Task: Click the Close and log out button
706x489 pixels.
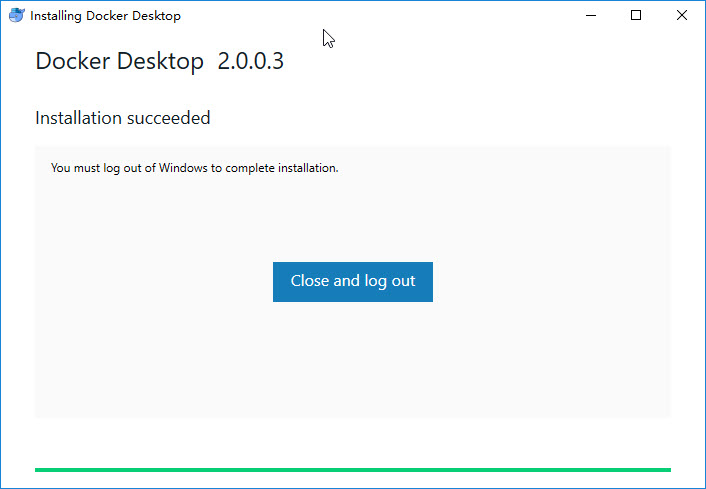Action: coord(353,282)
